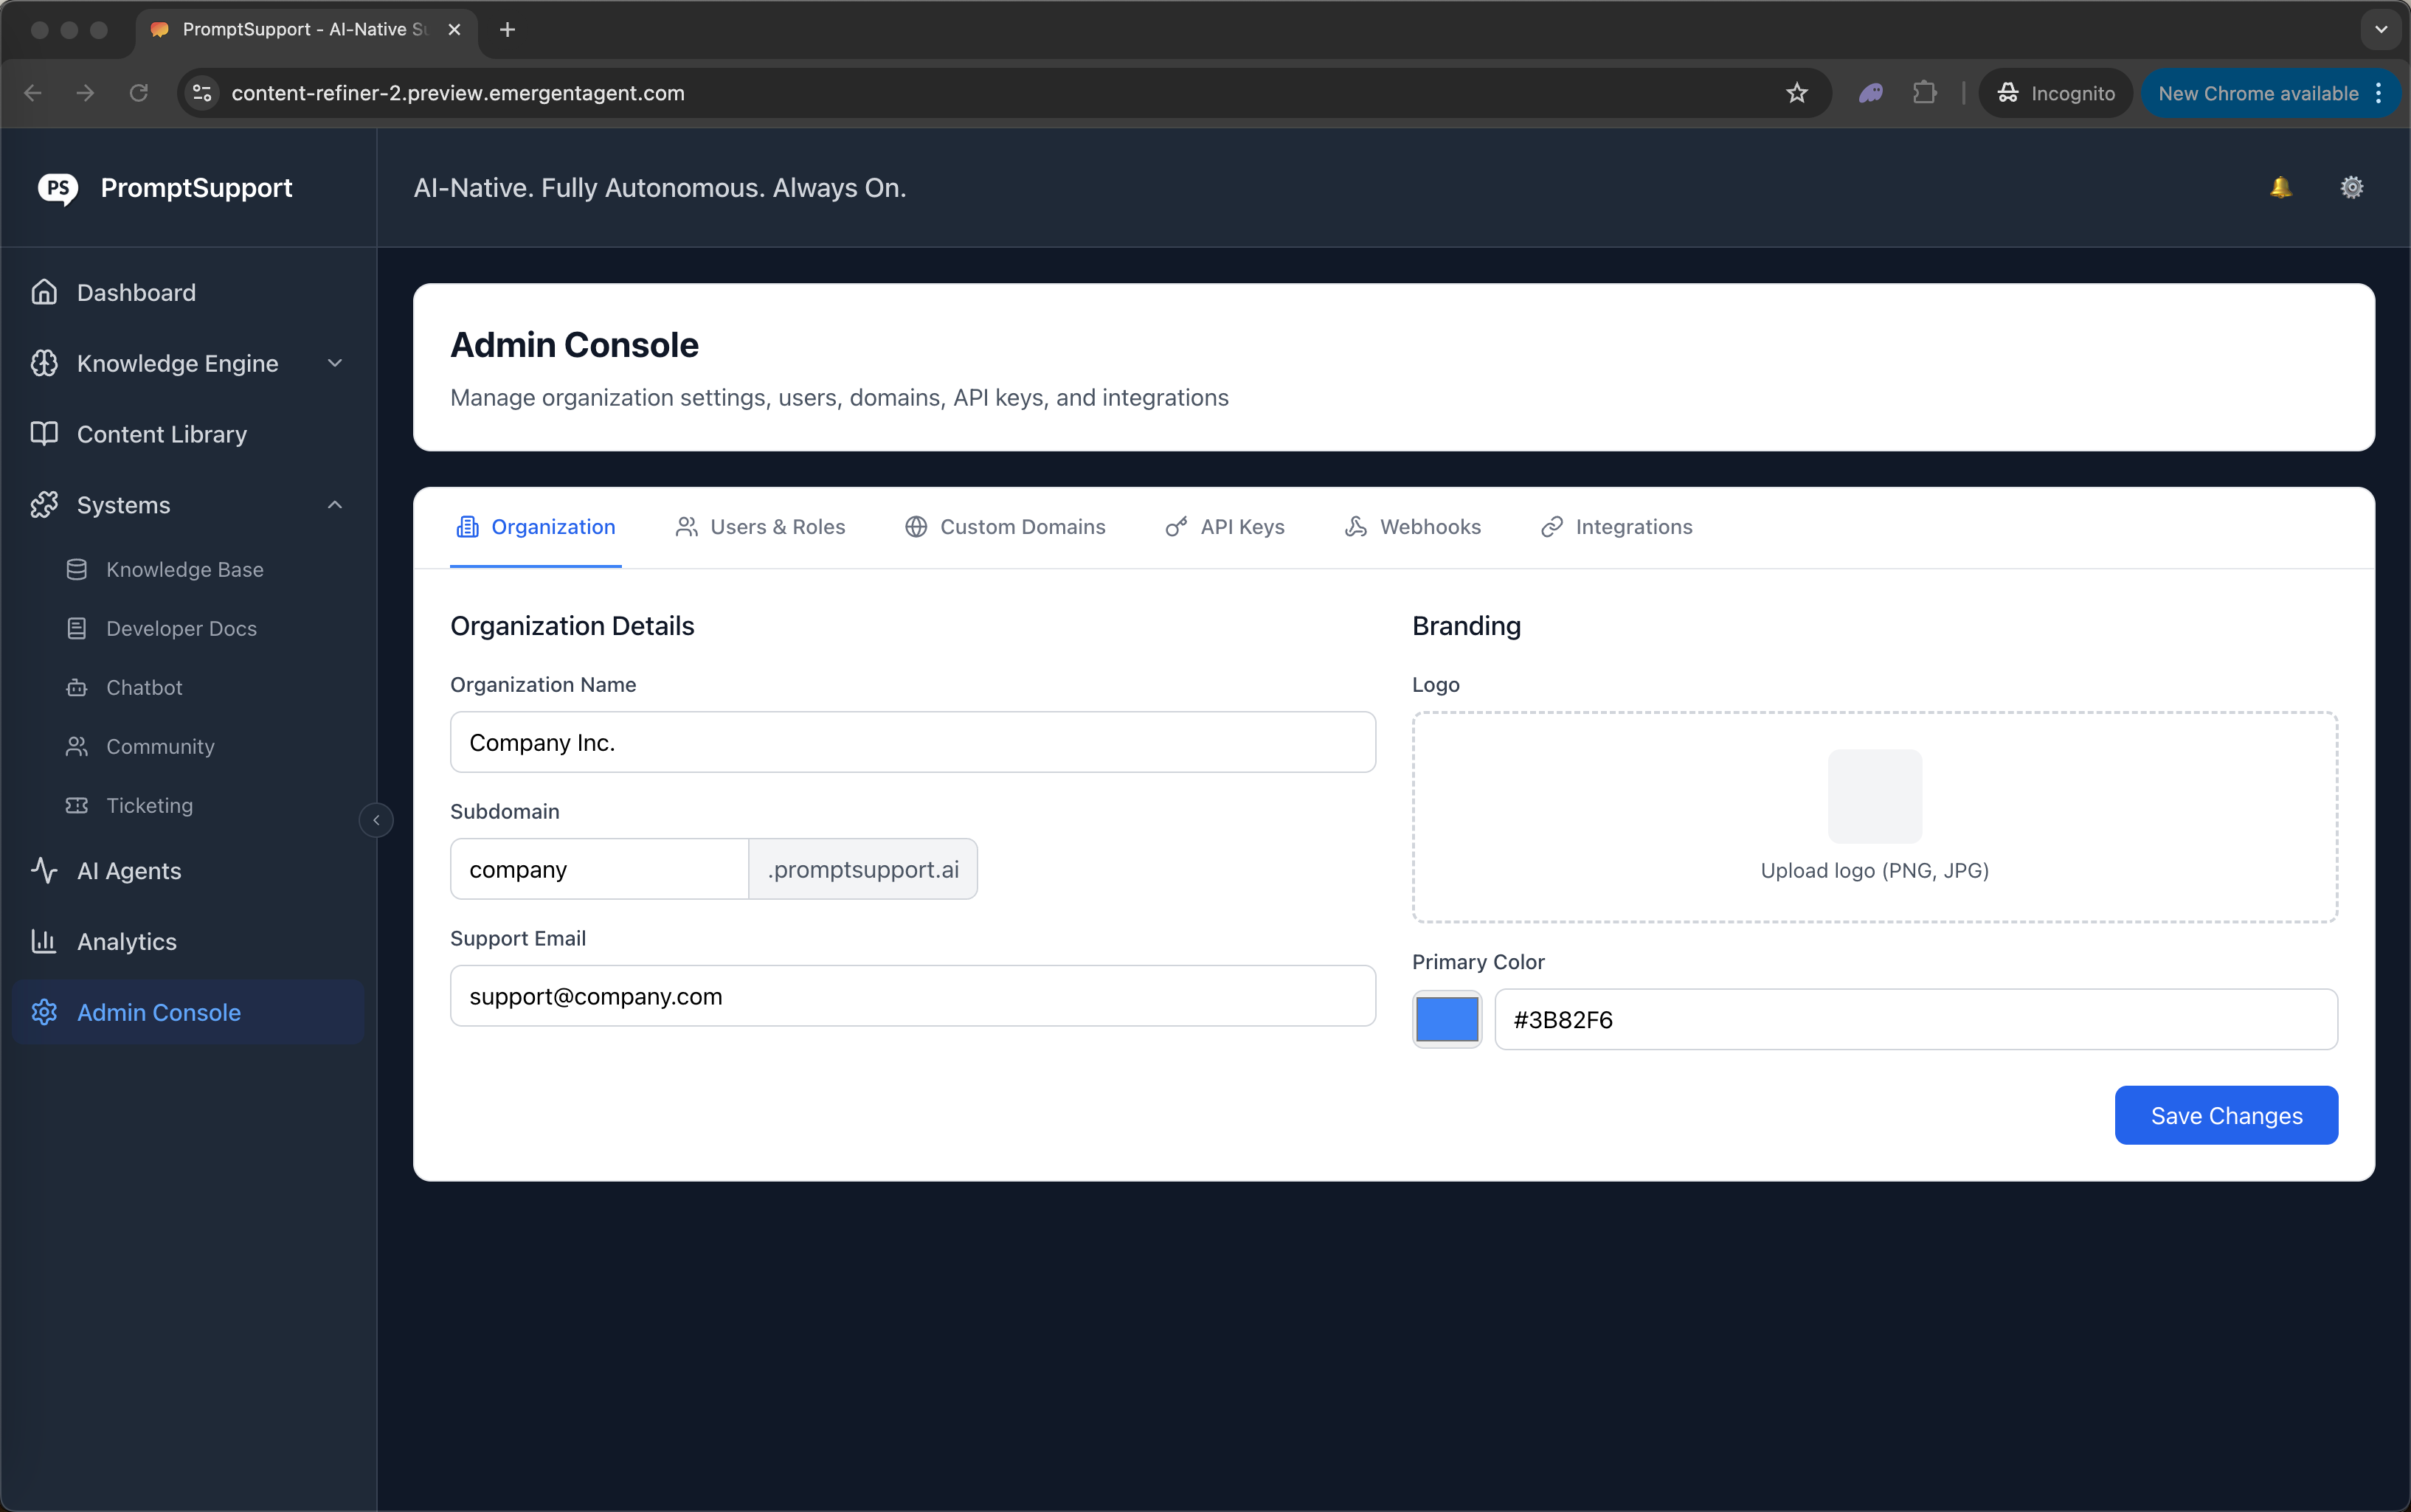
Task: Select the Knowledge Base icon under Systems
Action: [77, 569]
